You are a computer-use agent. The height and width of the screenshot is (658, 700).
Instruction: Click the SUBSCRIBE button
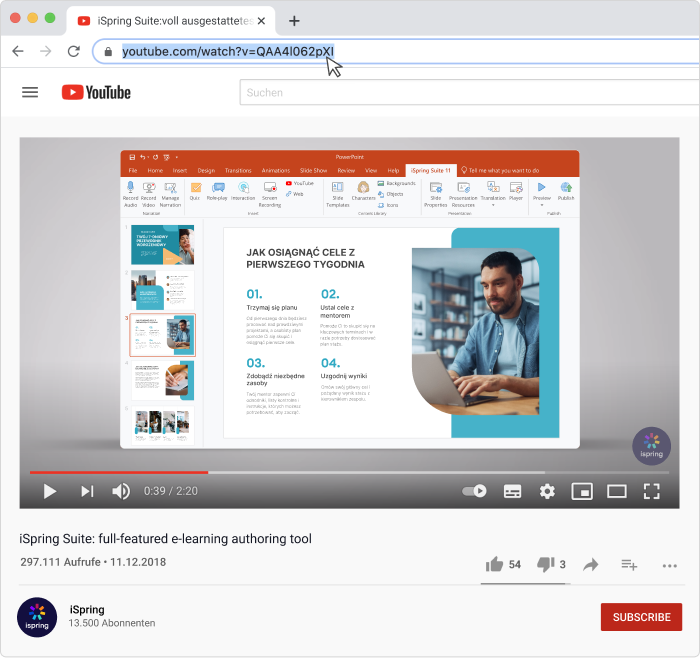[641, 617]
